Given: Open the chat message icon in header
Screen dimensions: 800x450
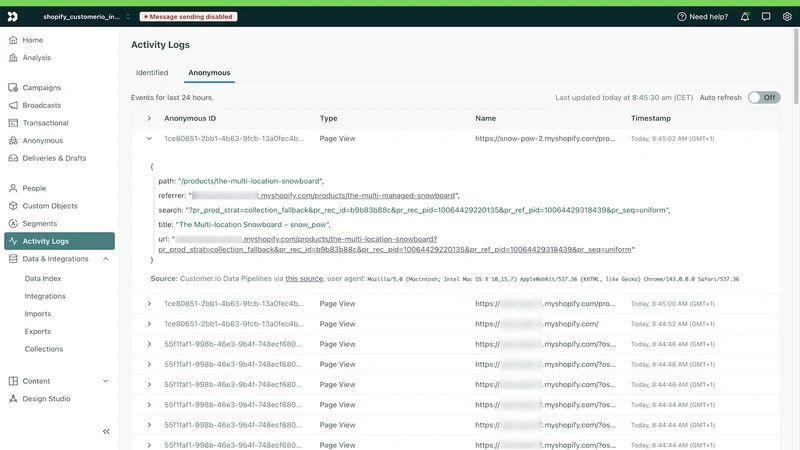Looking at the screenshot, I should tap(766, 16).
